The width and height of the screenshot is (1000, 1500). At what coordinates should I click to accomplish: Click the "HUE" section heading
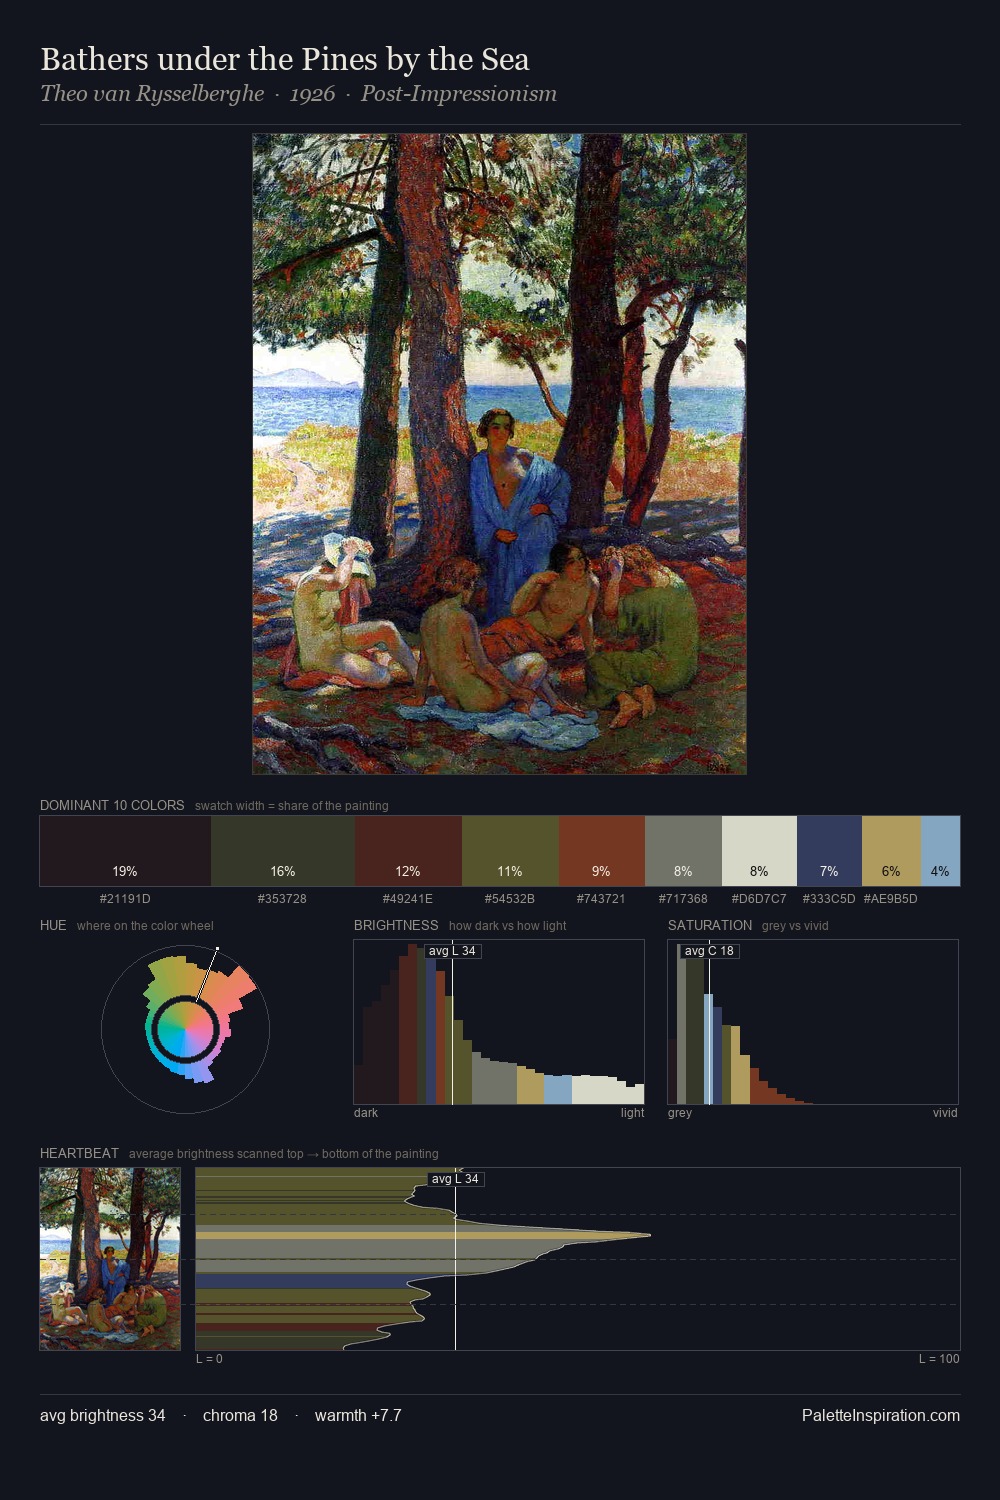point(53,925)
